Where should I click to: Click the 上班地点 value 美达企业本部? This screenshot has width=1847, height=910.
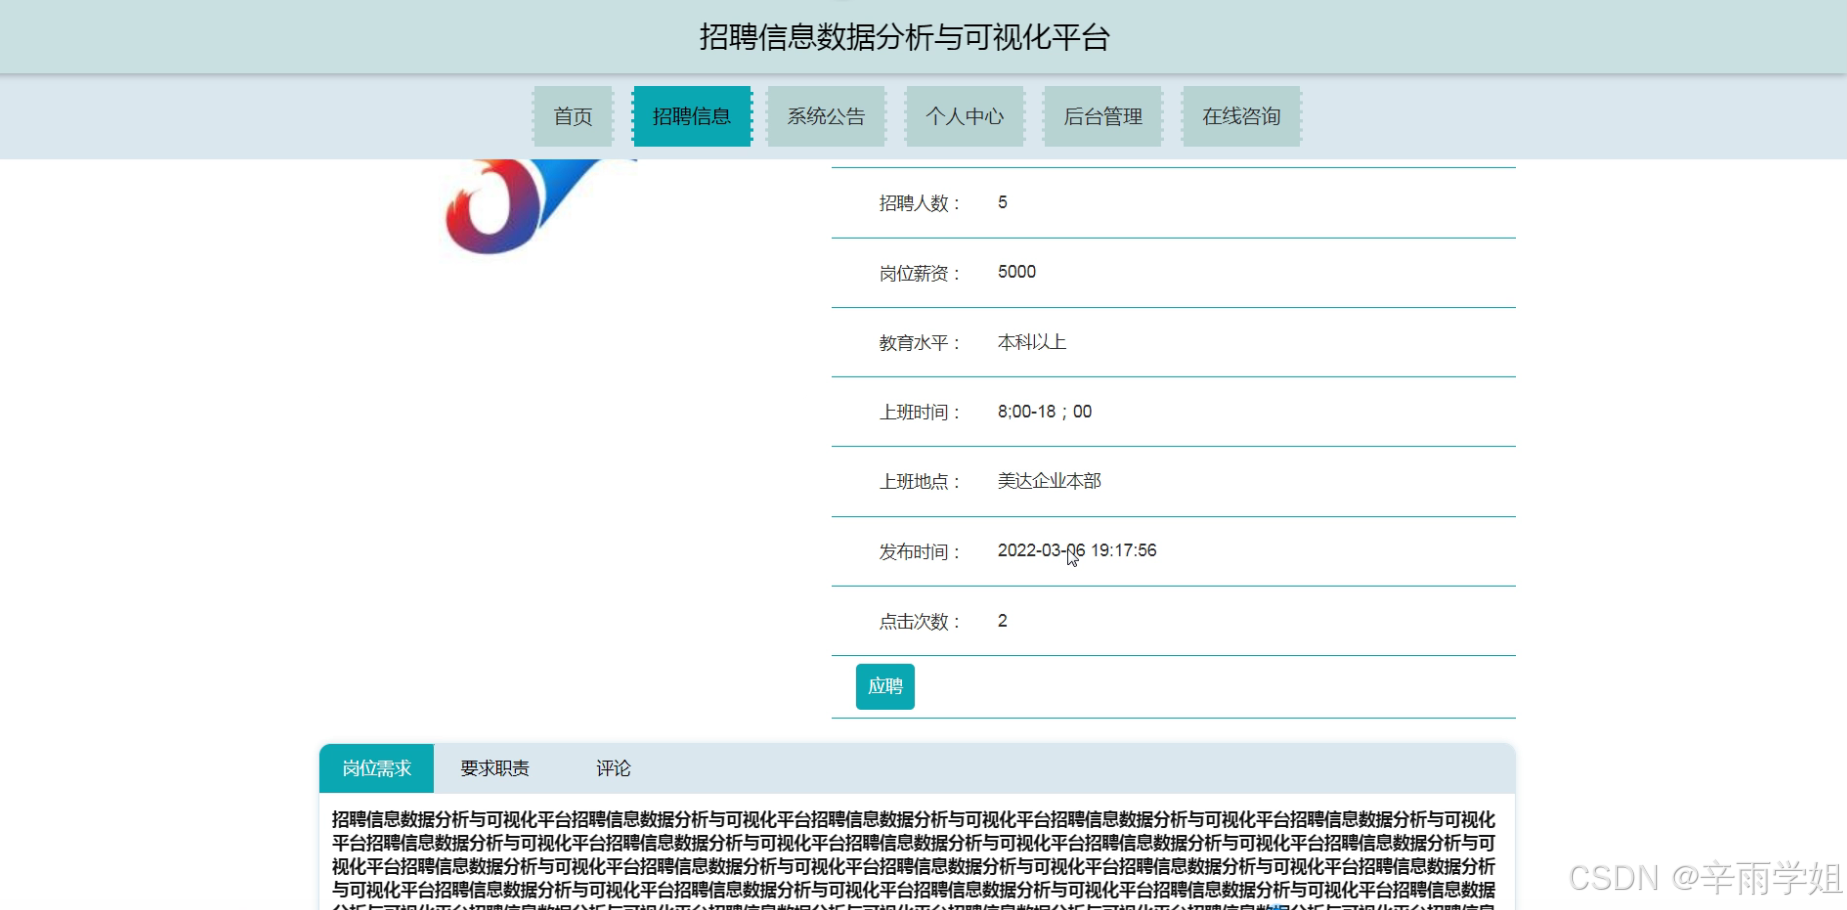pos(1046,481)
